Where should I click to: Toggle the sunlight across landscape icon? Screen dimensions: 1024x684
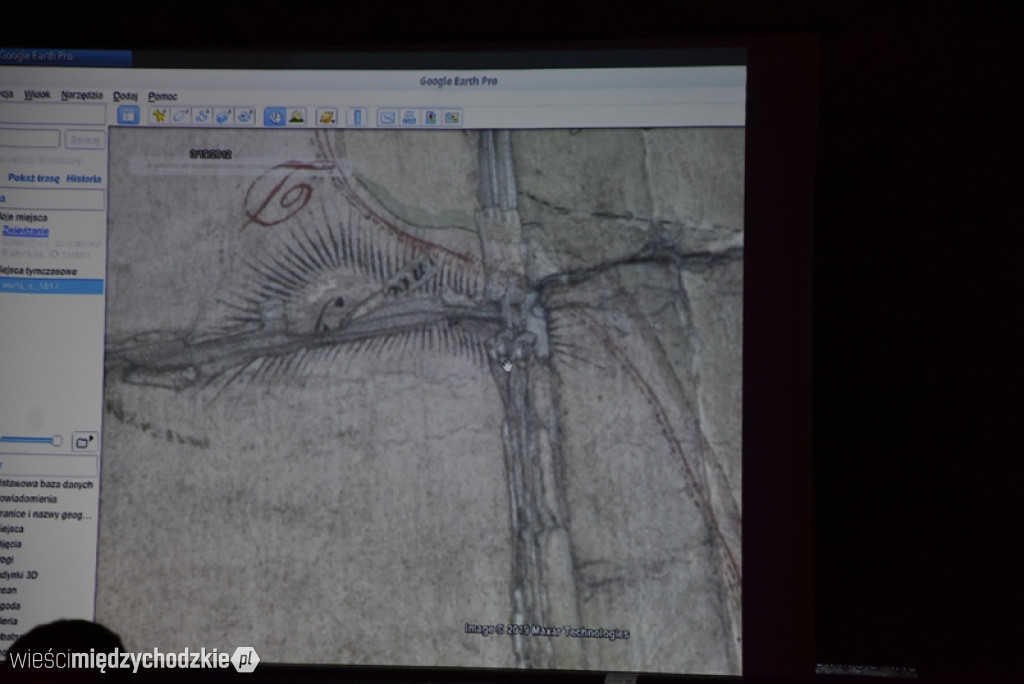(296, 117)
